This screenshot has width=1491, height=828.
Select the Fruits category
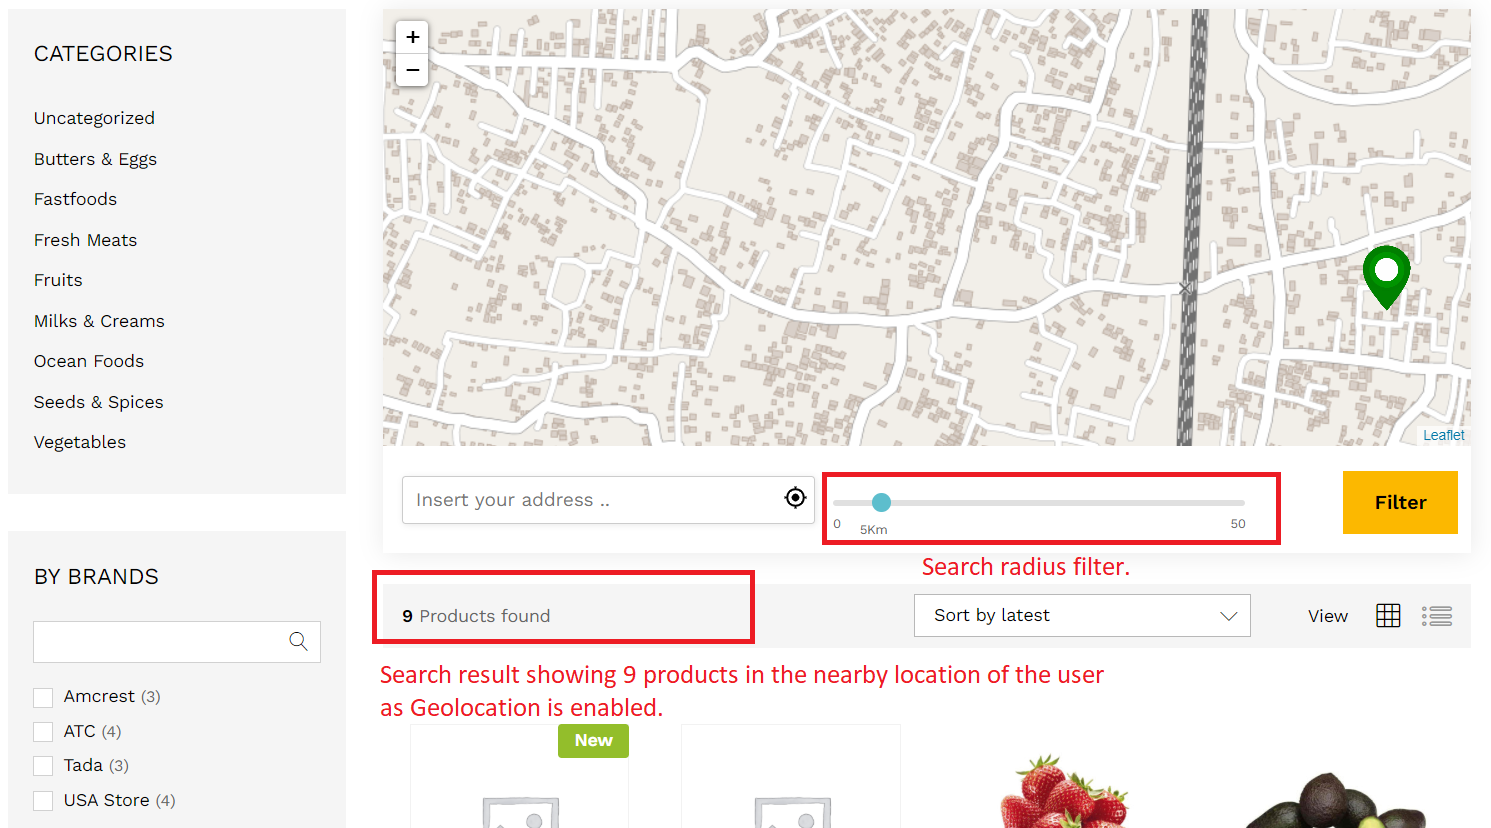(x=57, y=280)
